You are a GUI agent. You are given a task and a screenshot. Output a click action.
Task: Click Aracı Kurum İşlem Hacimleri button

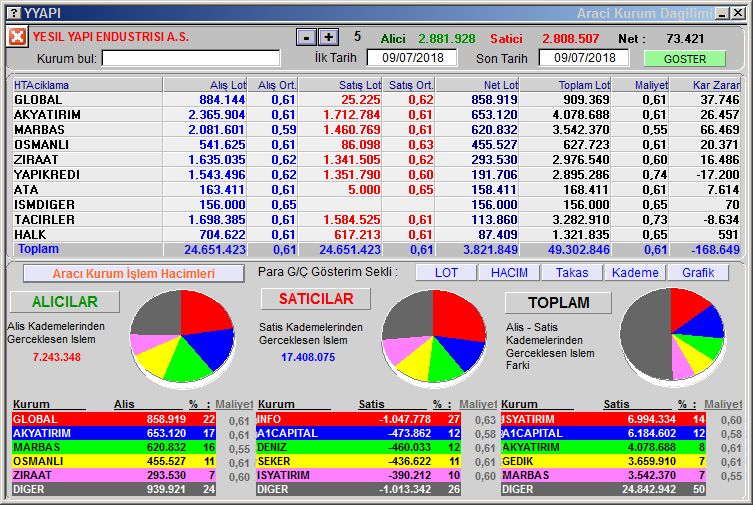134,274
